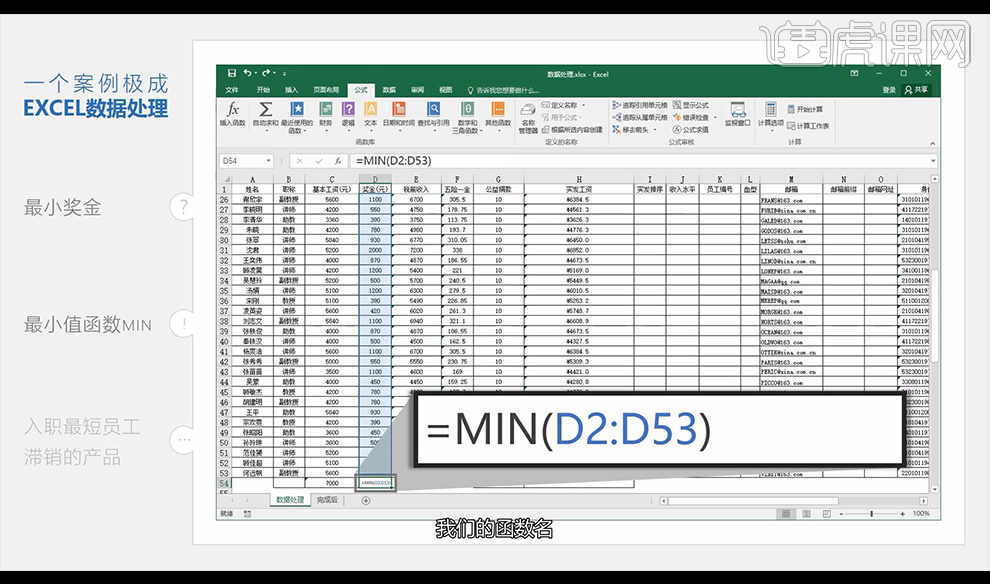Click 开始计算 calculate now button

click(x=805, y=109)
